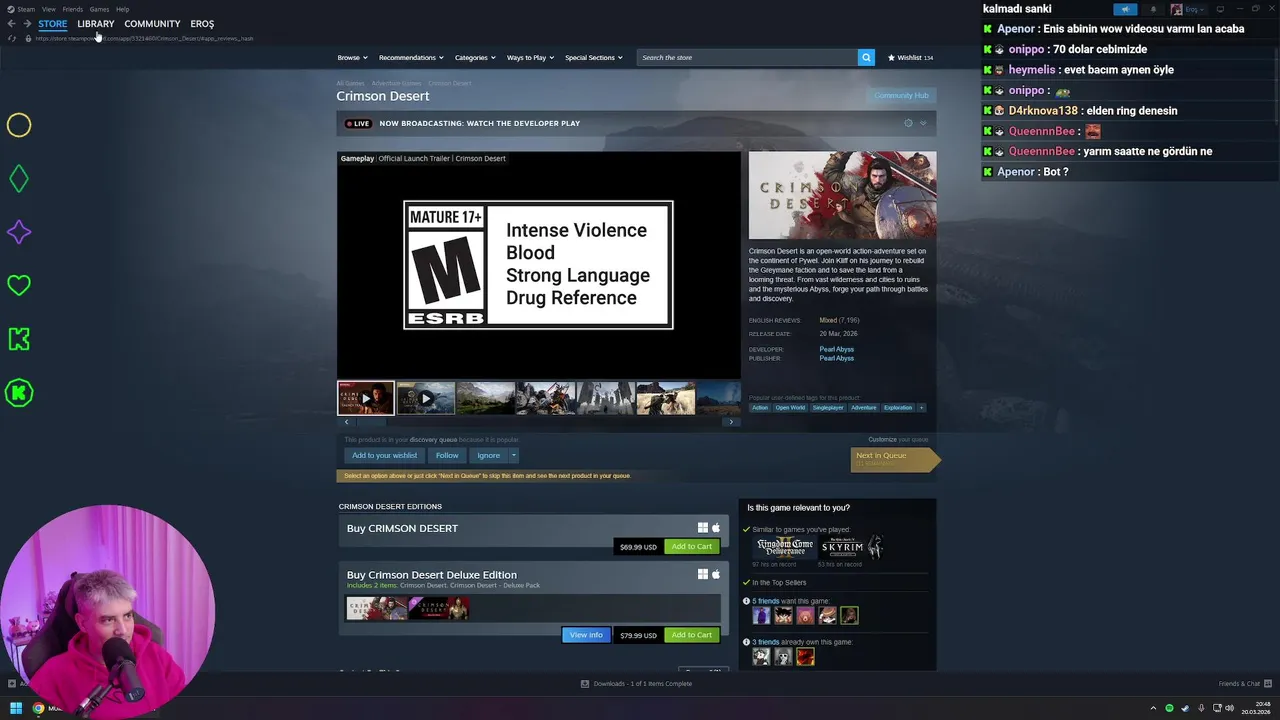Click the yellow circle overlay icon

click(x=19, y=125)
